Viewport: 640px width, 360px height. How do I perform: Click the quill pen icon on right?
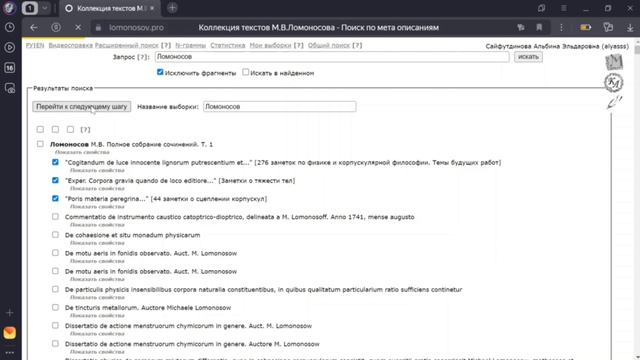coord(614,102)
